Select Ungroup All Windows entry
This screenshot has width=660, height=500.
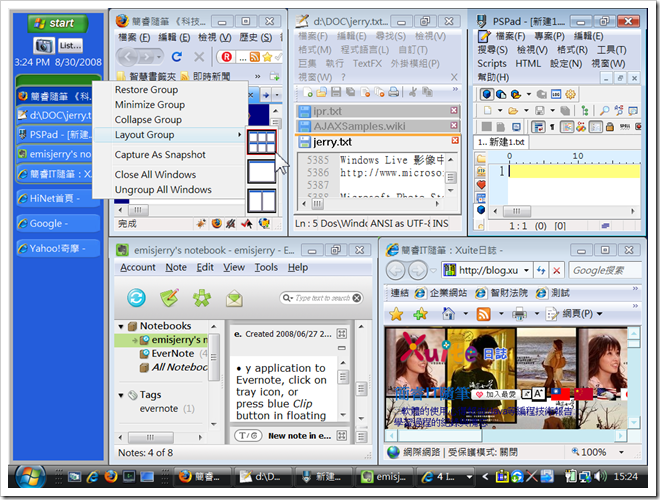click(x=163, y=190)
